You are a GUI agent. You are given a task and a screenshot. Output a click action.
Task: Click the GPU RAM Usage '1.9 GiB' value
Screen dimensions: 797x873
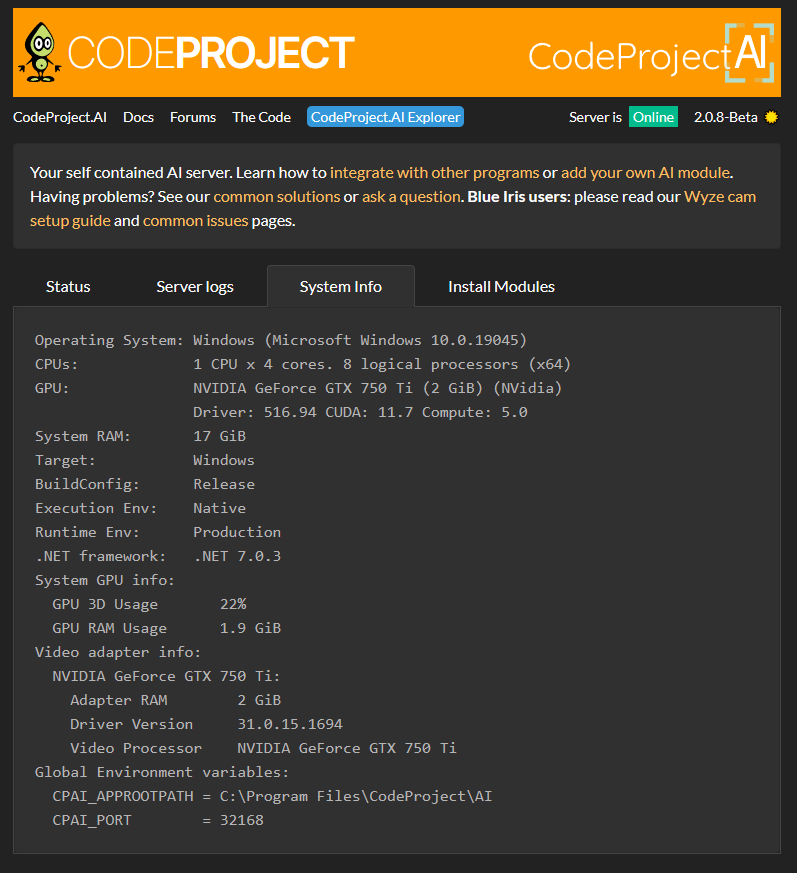click(x=250, y=628)
